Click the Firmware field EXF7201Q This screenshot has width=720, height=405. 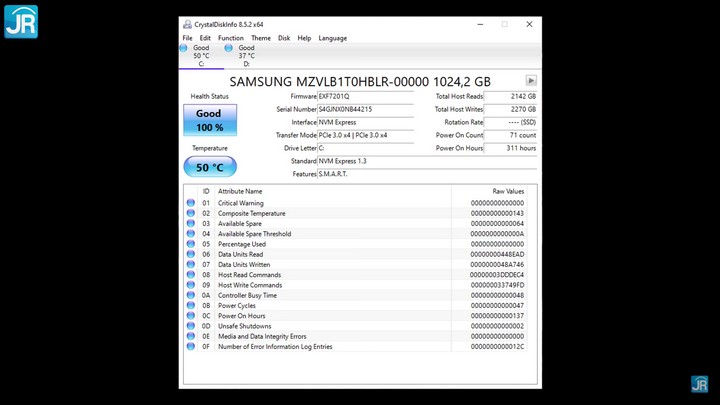(366, 96)
